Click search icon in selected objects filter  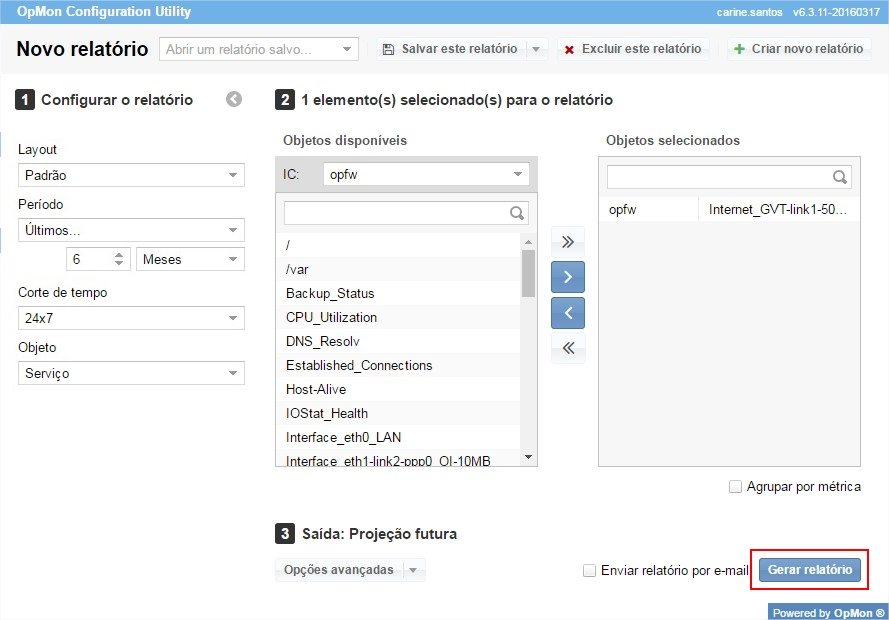(840, 177)
